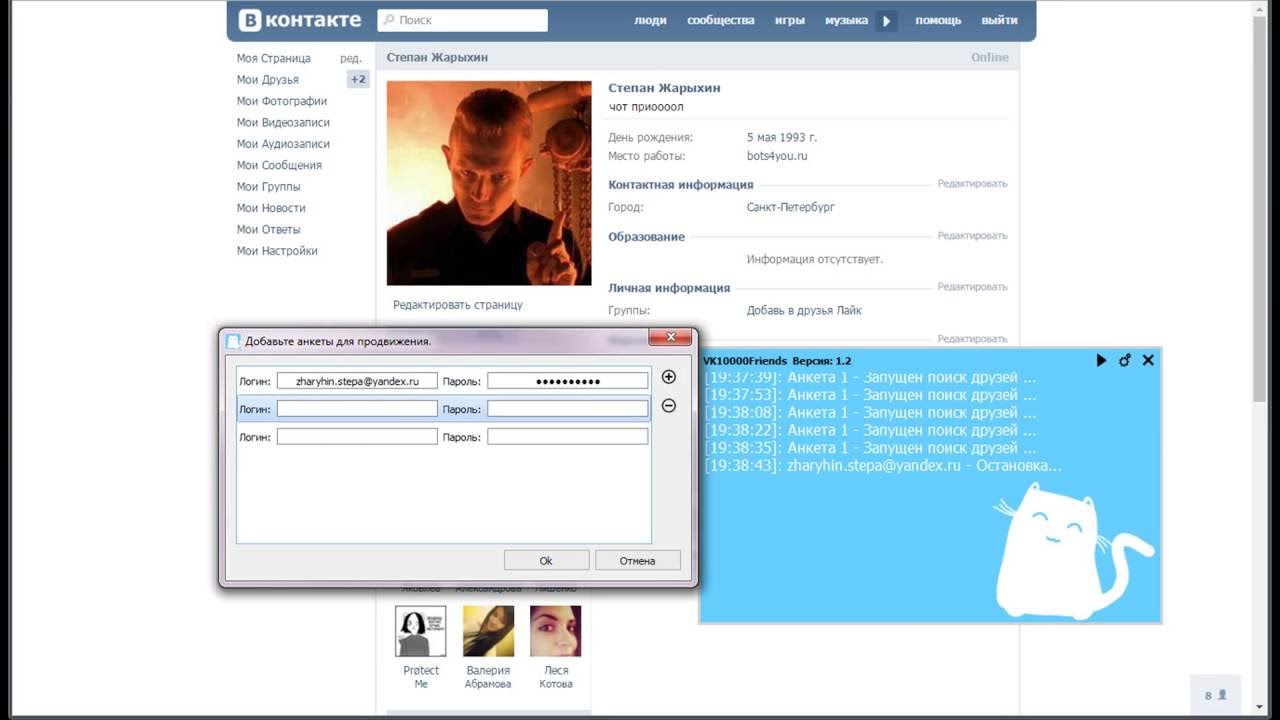Click log line starting '[19:37:39]'
Screen dimensions: 1280x720
tap(870, 378)
